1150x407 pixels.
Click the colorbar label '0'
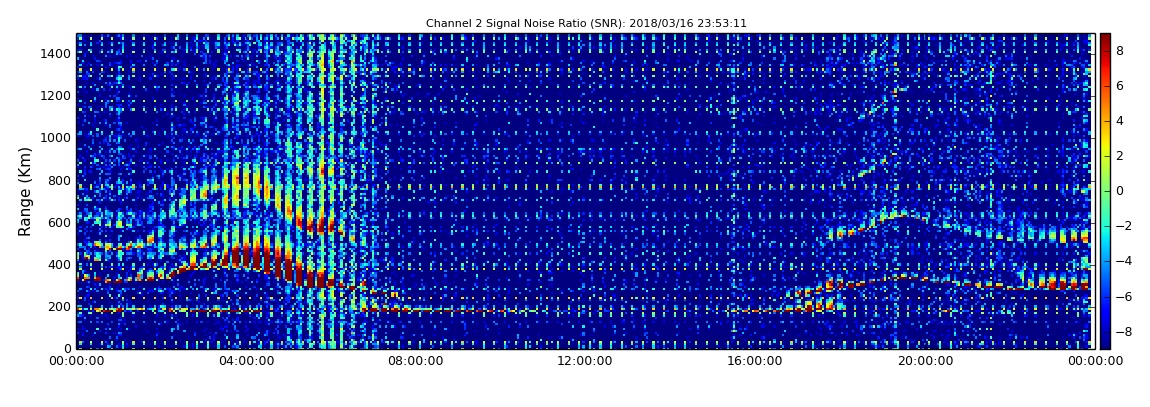pos(1120,191)
